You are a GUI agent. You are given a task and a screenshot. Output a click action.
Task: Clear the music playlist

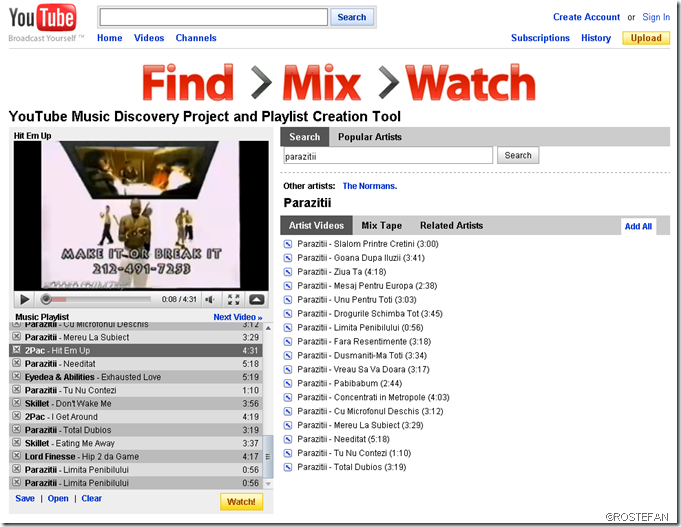[92, 498]
